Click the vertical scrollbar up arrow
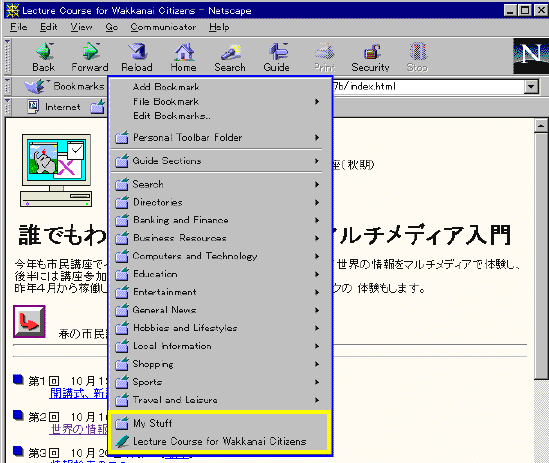549x463 pixels. click(541, 125)
